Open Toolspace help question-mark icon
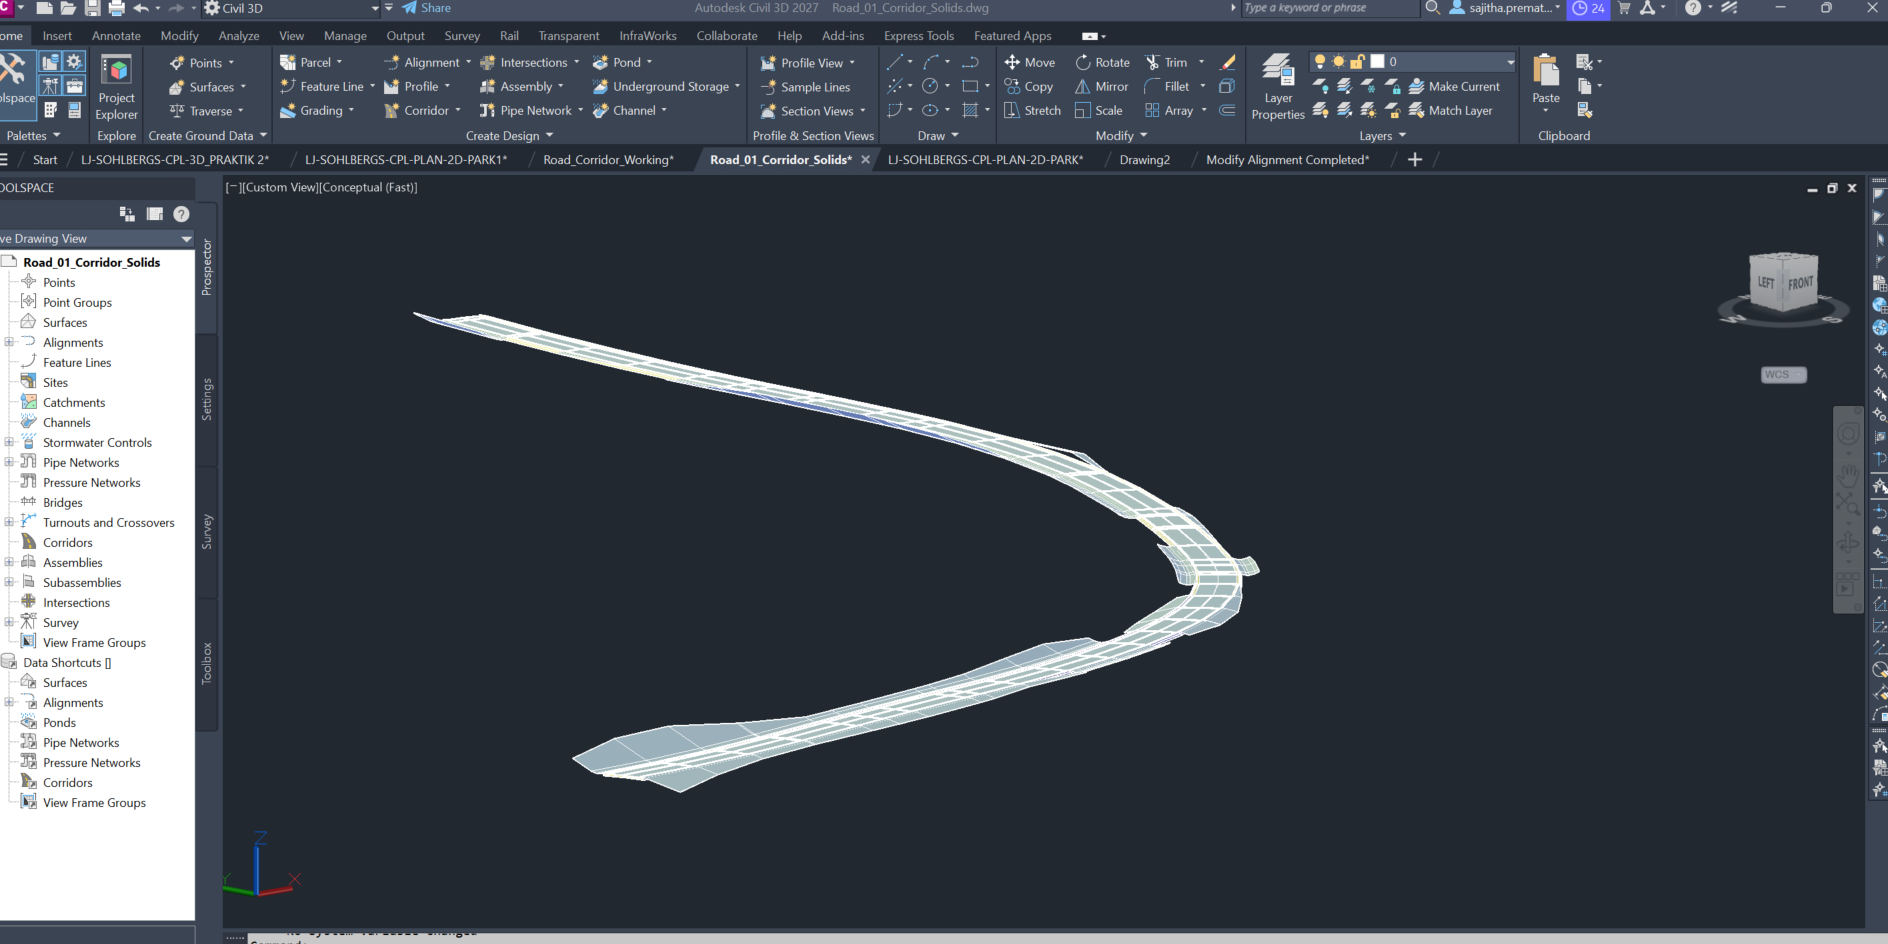This screenshot has height=944, width=1888. [x=181, y=214]
